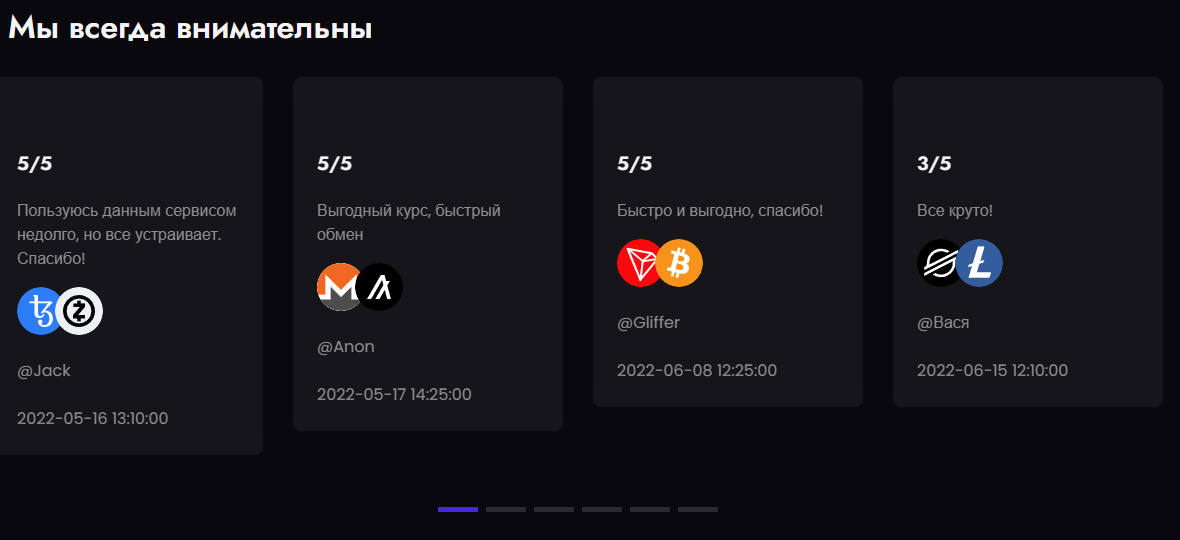Image resolution: width=1180 pixels, height=540 pixels.
Task: Click the Algorand coin icon
Action: tap(380, 287)
